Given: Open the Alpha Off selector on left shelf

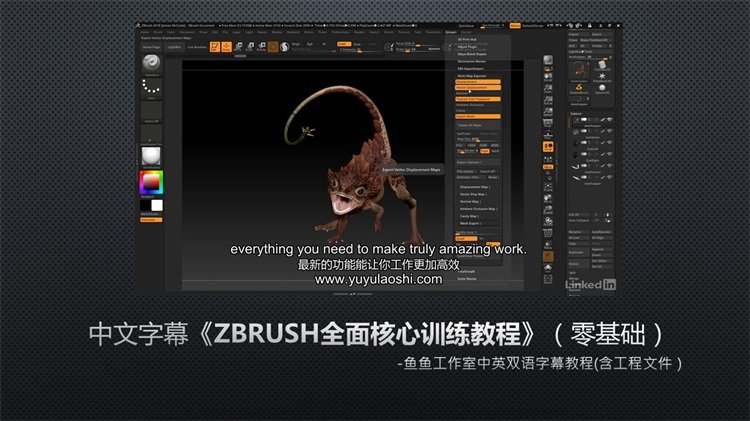Looking at the screenshot, I should (x=151, y=110).
